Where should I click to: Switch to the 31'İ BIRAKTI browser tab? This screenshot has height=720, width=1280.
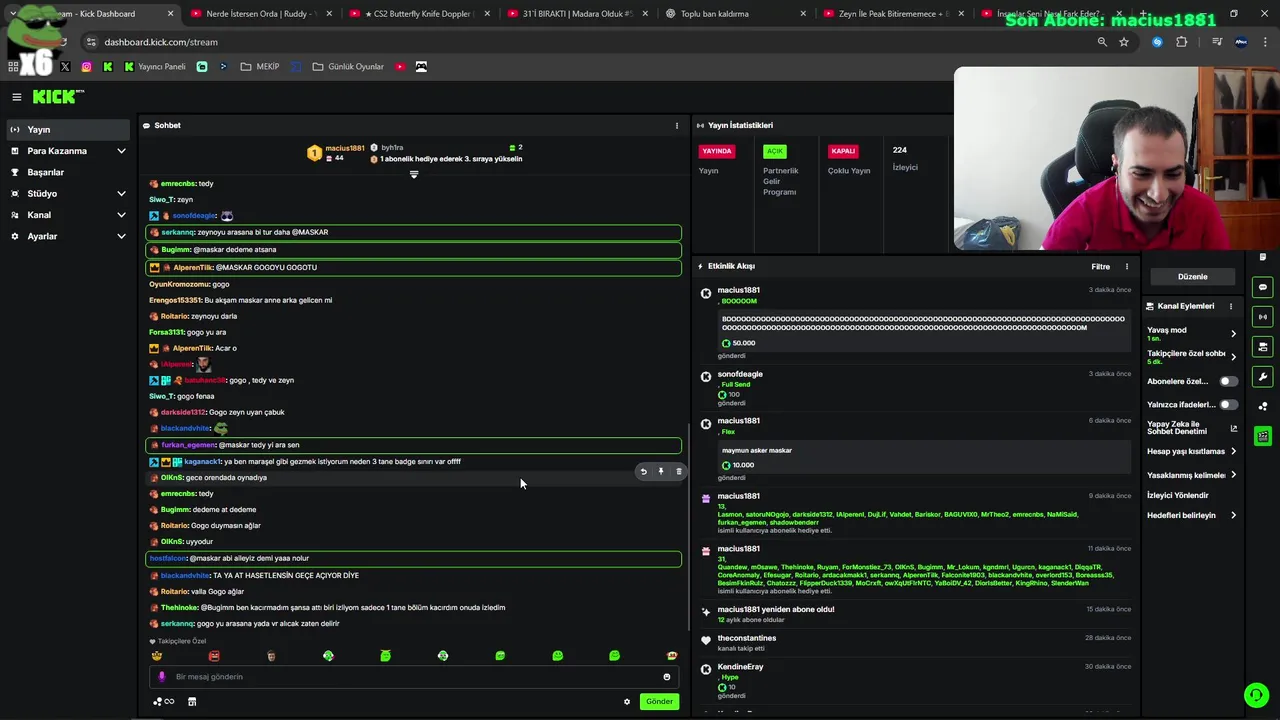pyautogui.click(x=576, y=14)
